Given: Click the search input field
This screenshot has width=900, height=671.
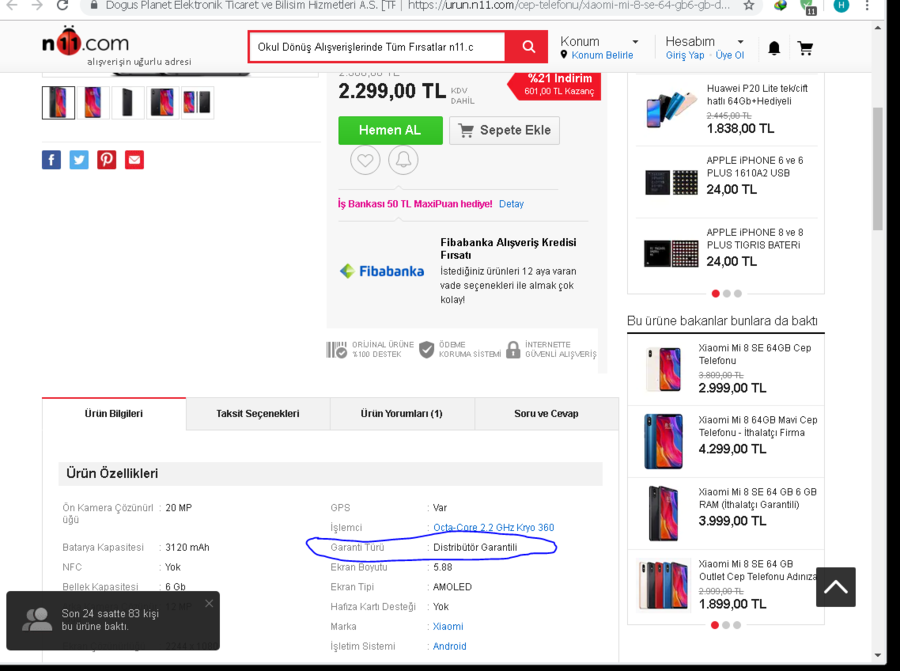Looking at the screenshot, I should pos(377,47).
